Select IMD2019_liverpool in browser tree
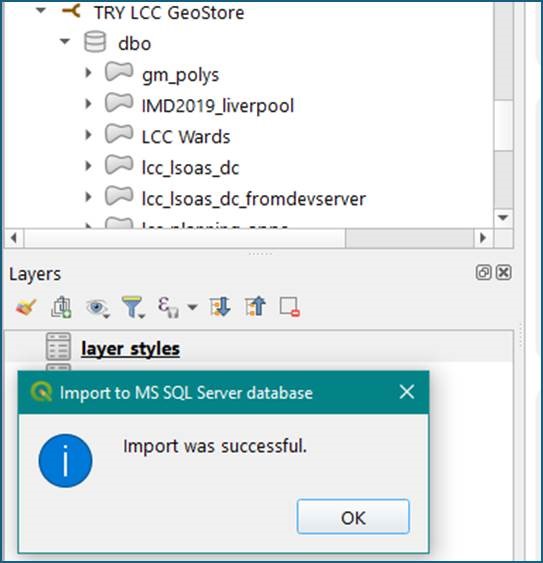The width and height of the screenshot is (543, 563). point(218,106)
